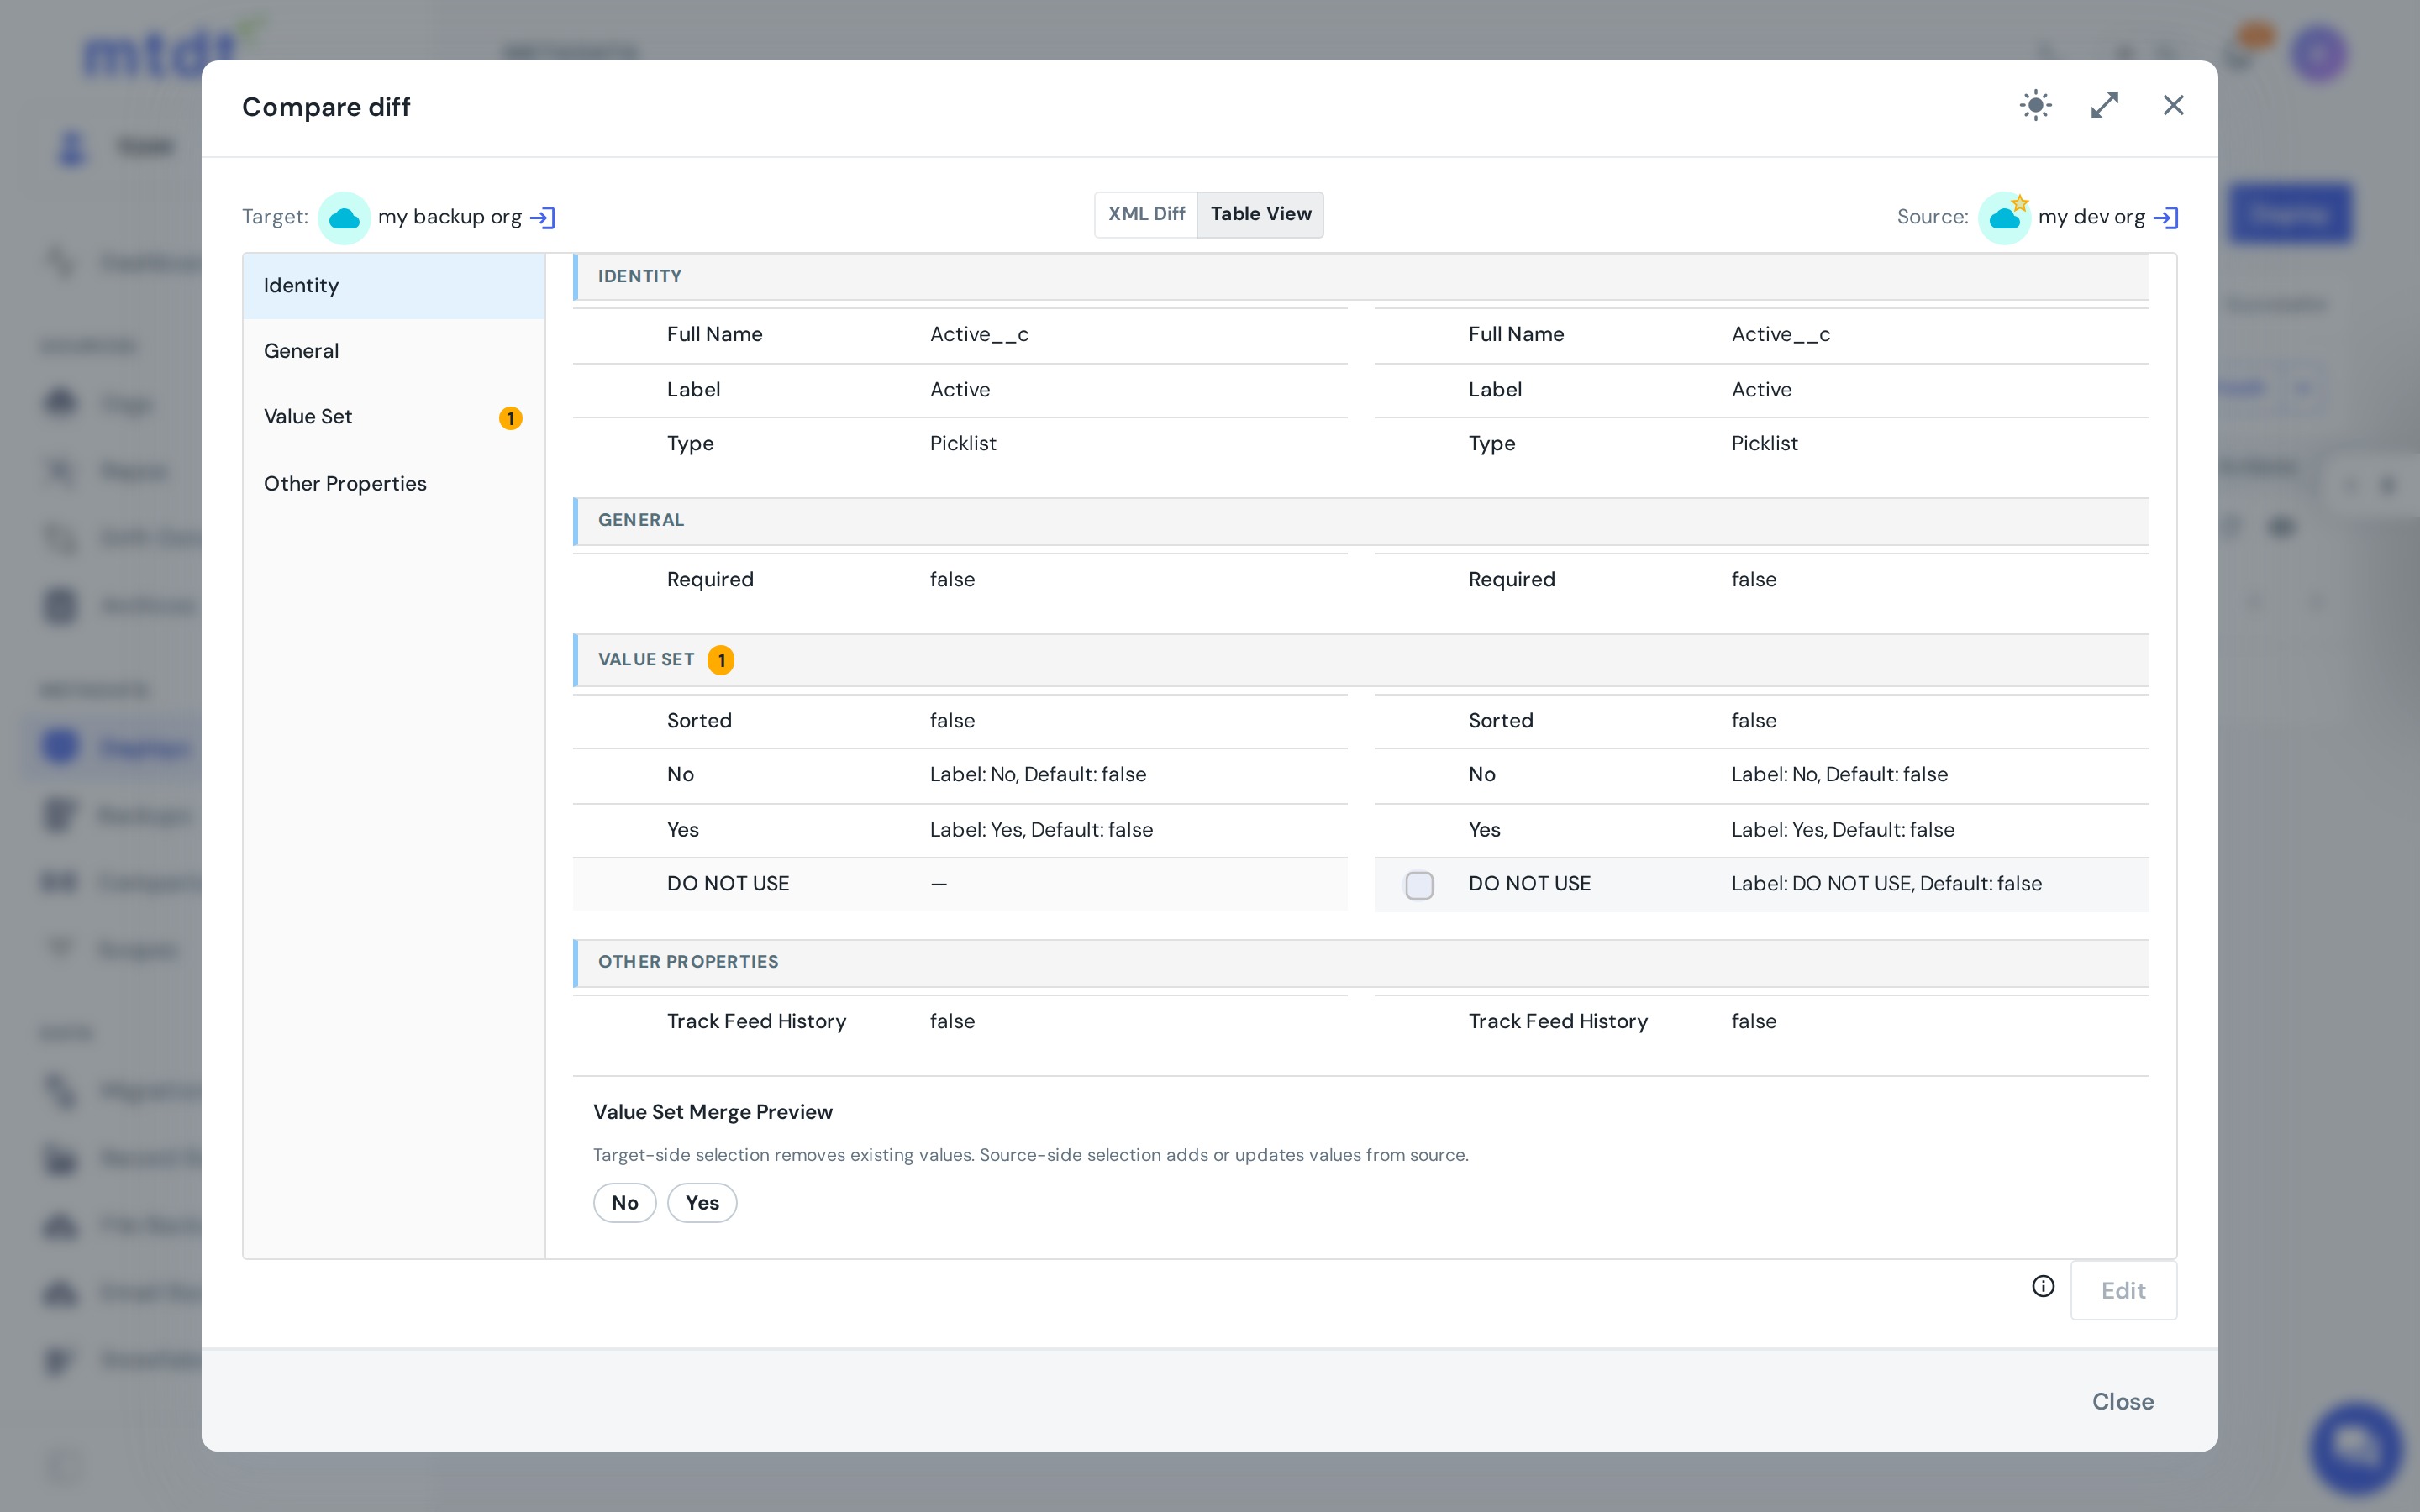This screenshot has width=2420, height=1512.
Task: Open my backup org login arrow icon
Action: point(543,217)
